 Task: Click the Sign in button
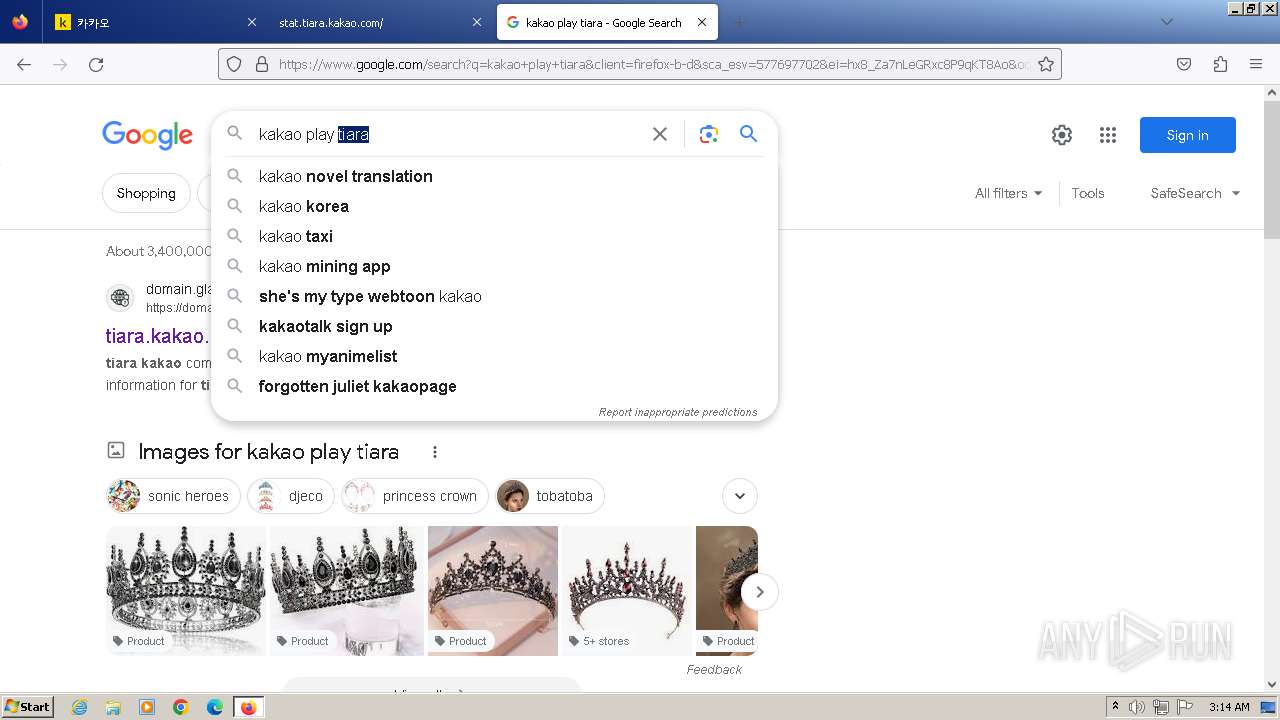(x=1187, y=135)
